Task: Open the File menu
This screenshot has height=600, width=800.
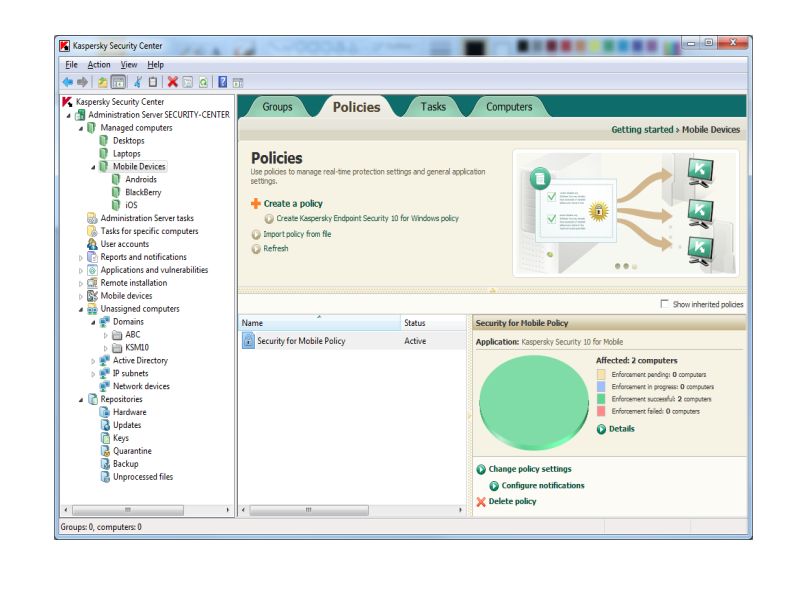Action: pyautogui.click(x=71, y=65)
